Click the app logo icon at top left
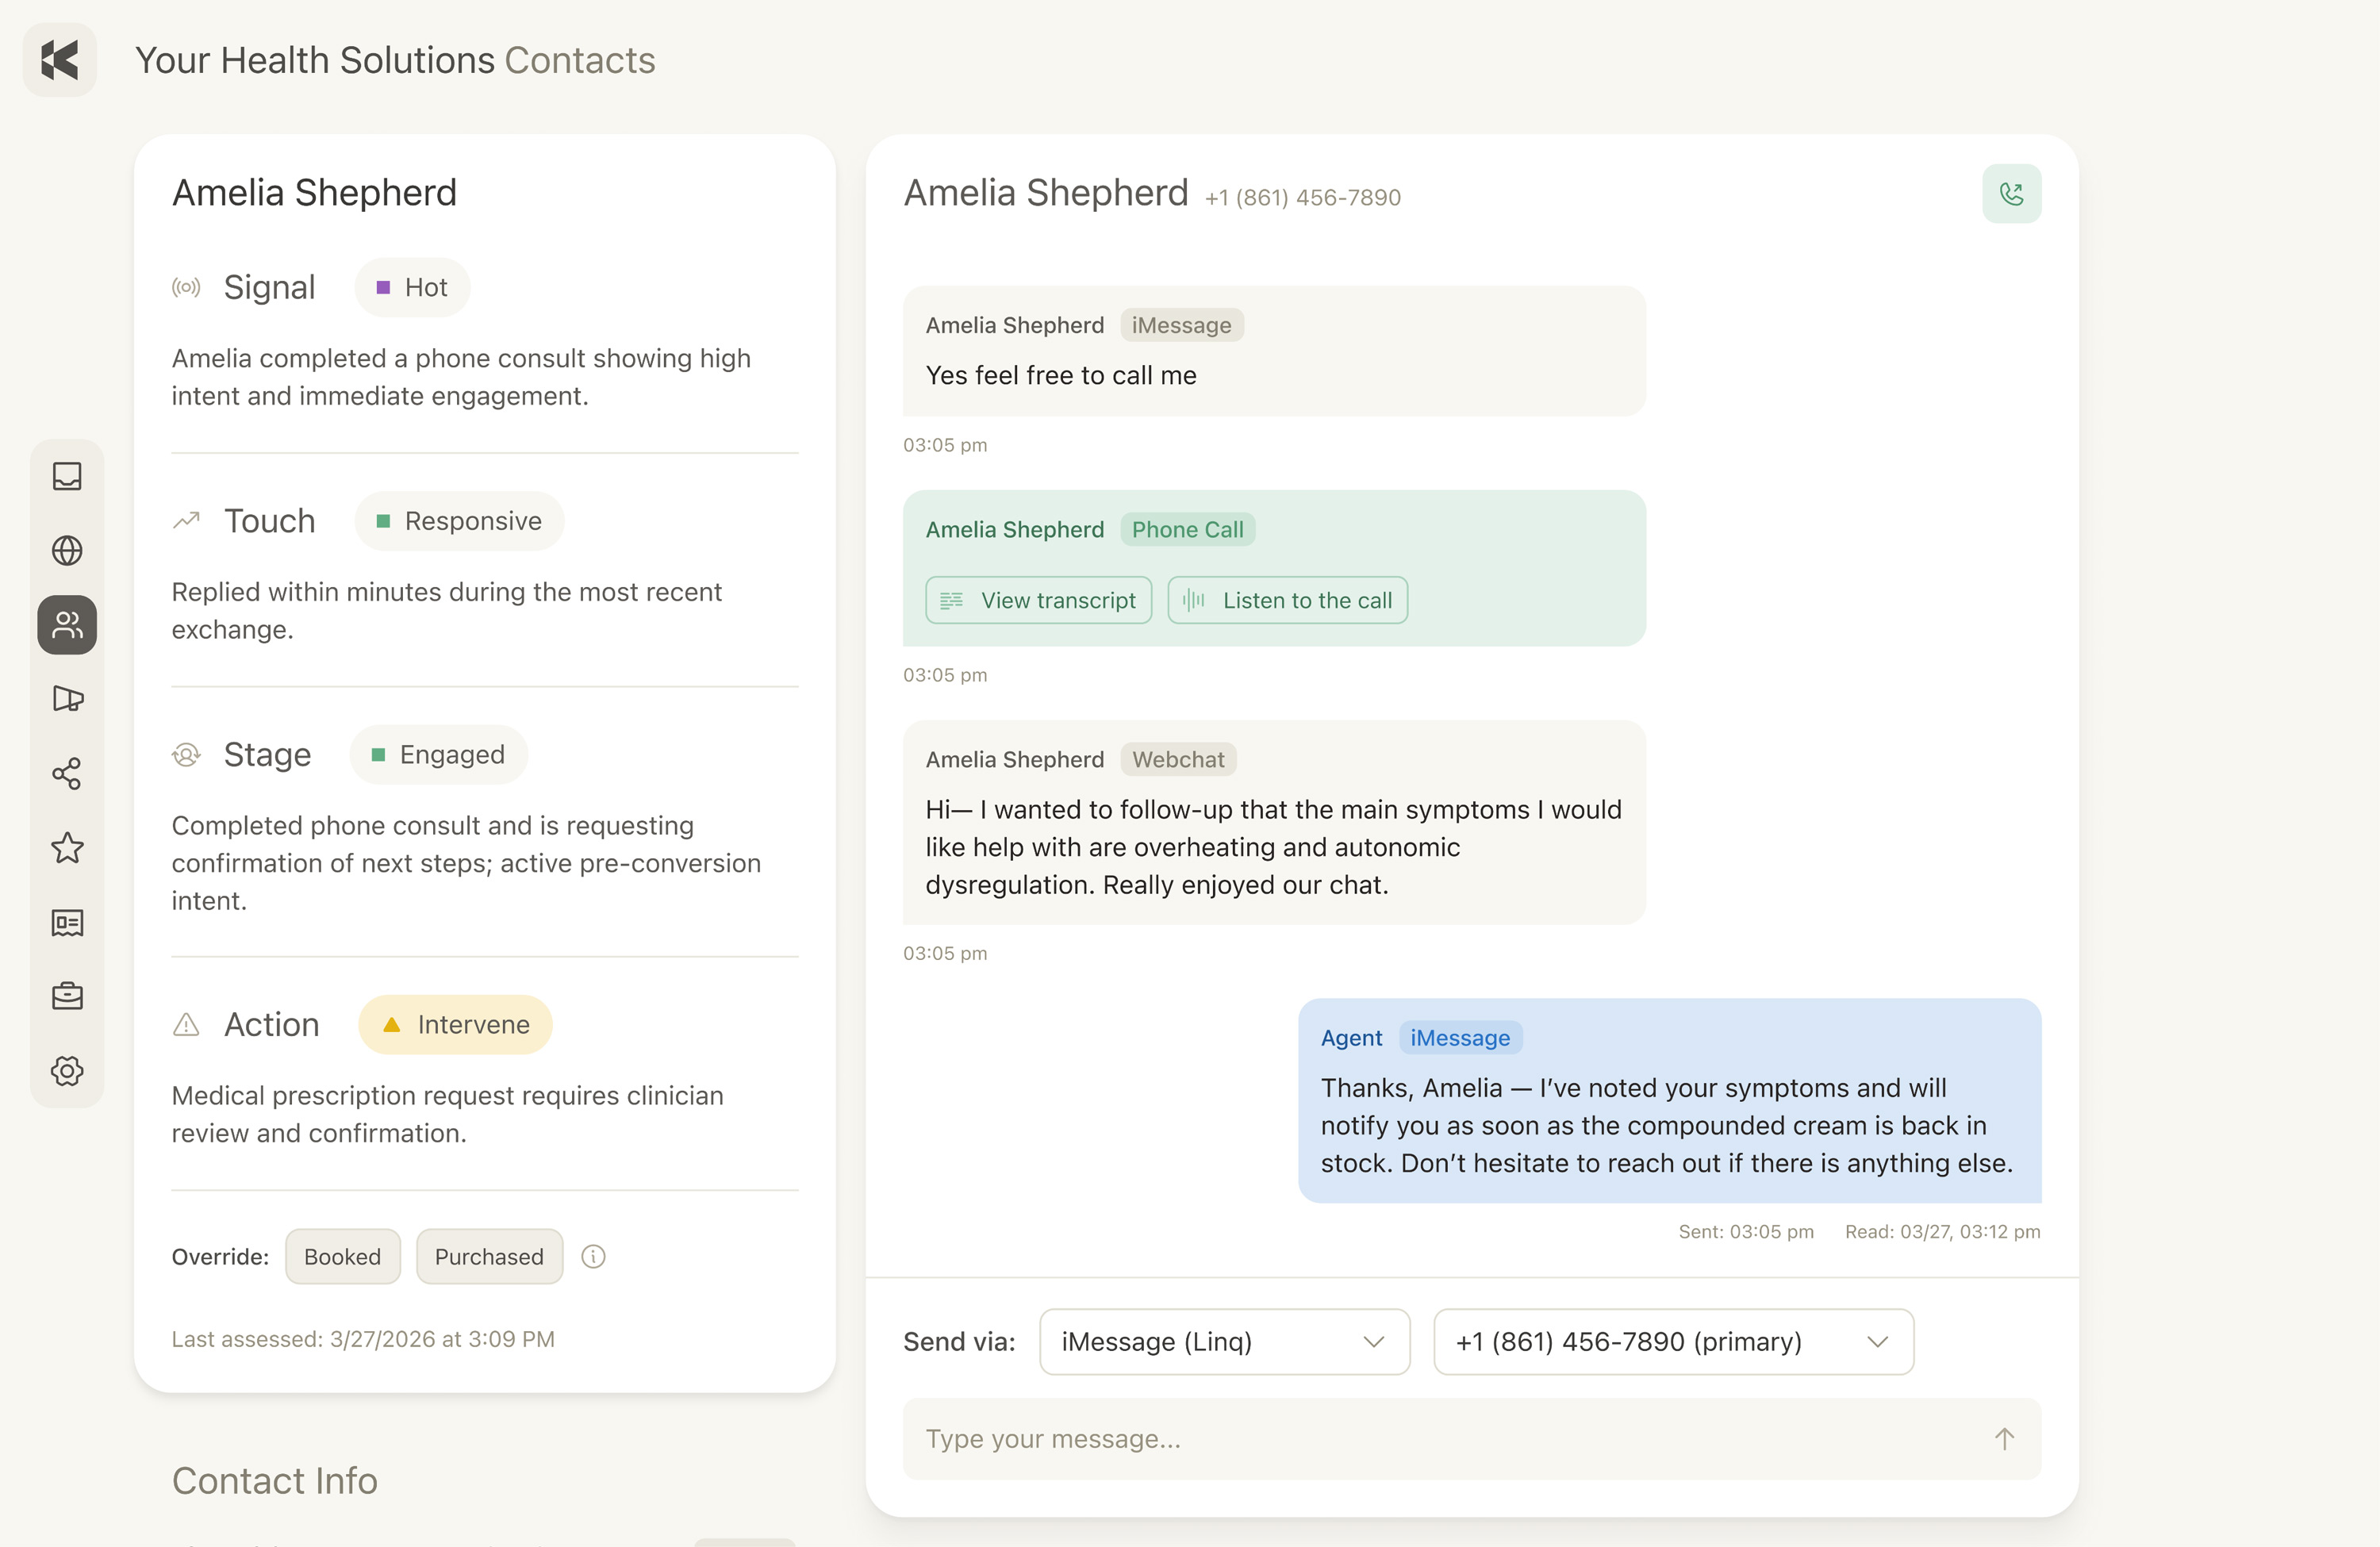The height and width of the screenshot is (1547, 2380). click(60, 60)
